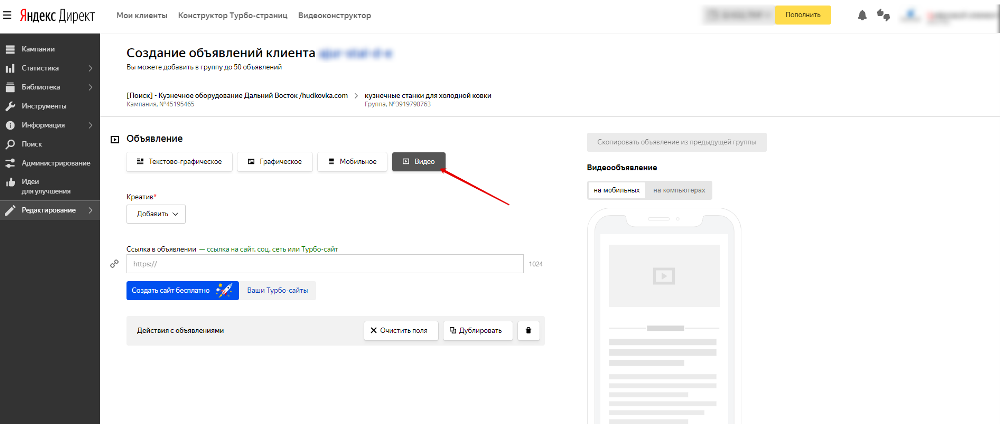
Task: Expand the Статистика sidebar submenu
Action: tap(90, 68)
